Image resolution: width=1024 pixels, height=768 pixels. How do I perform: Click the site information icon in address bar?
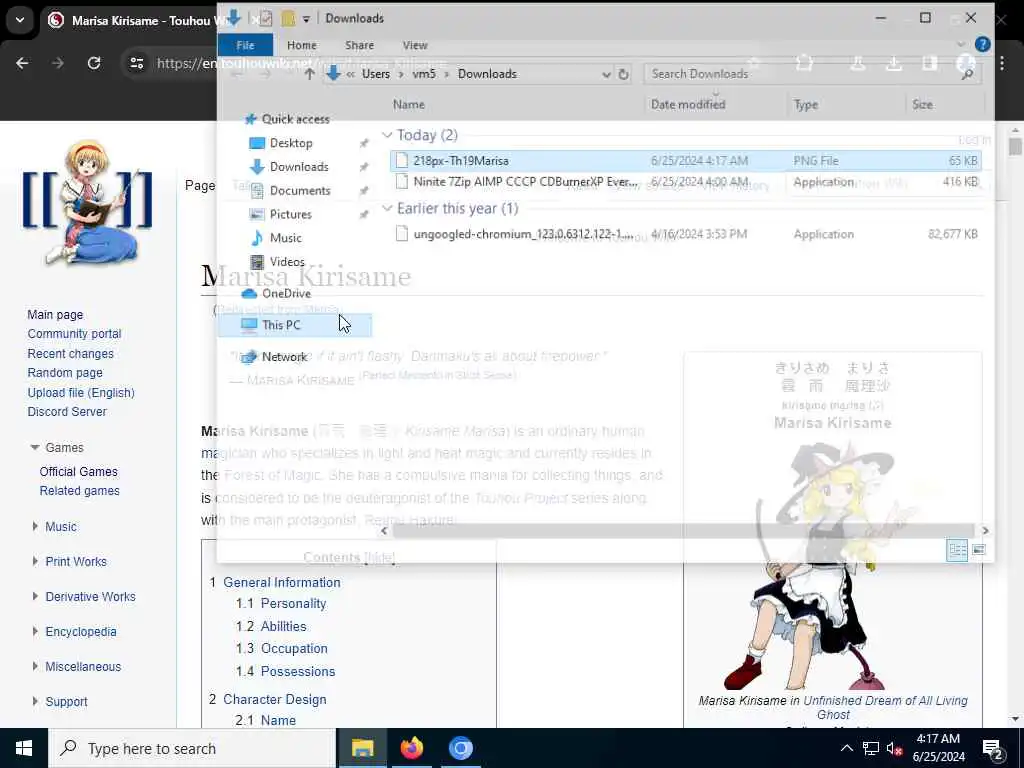pos(136,63)
